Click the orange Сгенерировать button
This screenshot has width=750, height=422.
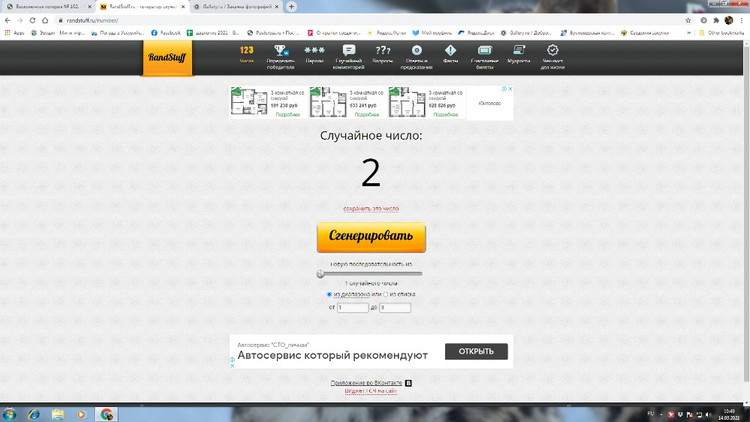tap(371, 237)
